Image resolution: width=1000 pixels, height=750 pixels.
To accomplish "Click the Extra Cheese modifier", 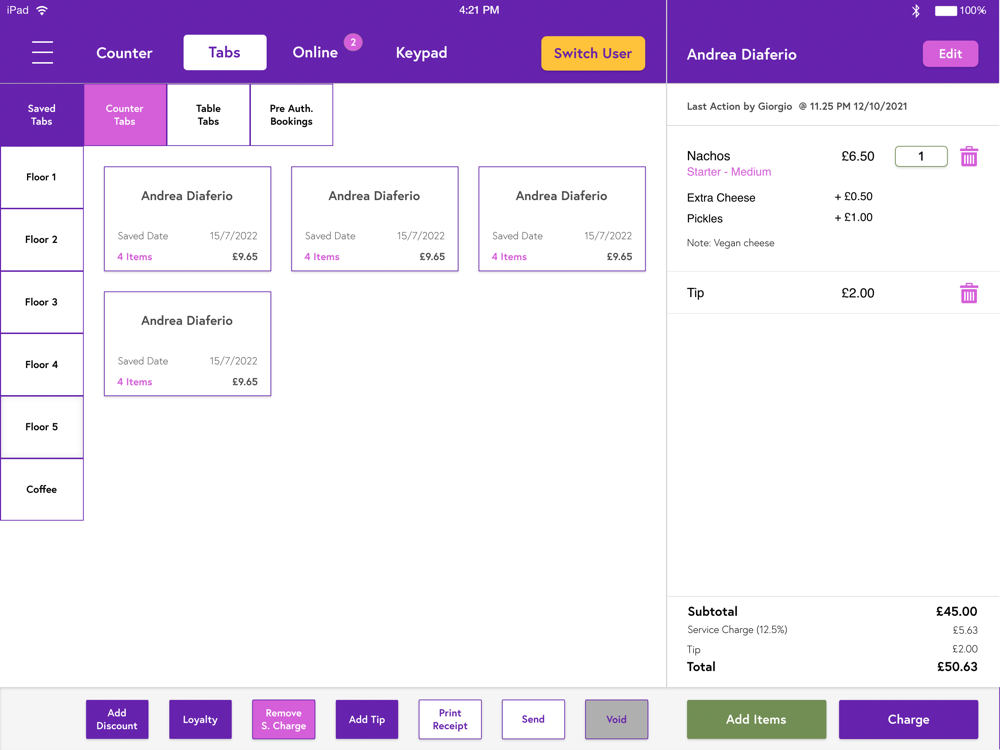I will pyautogui.click(x=721, y=198).
